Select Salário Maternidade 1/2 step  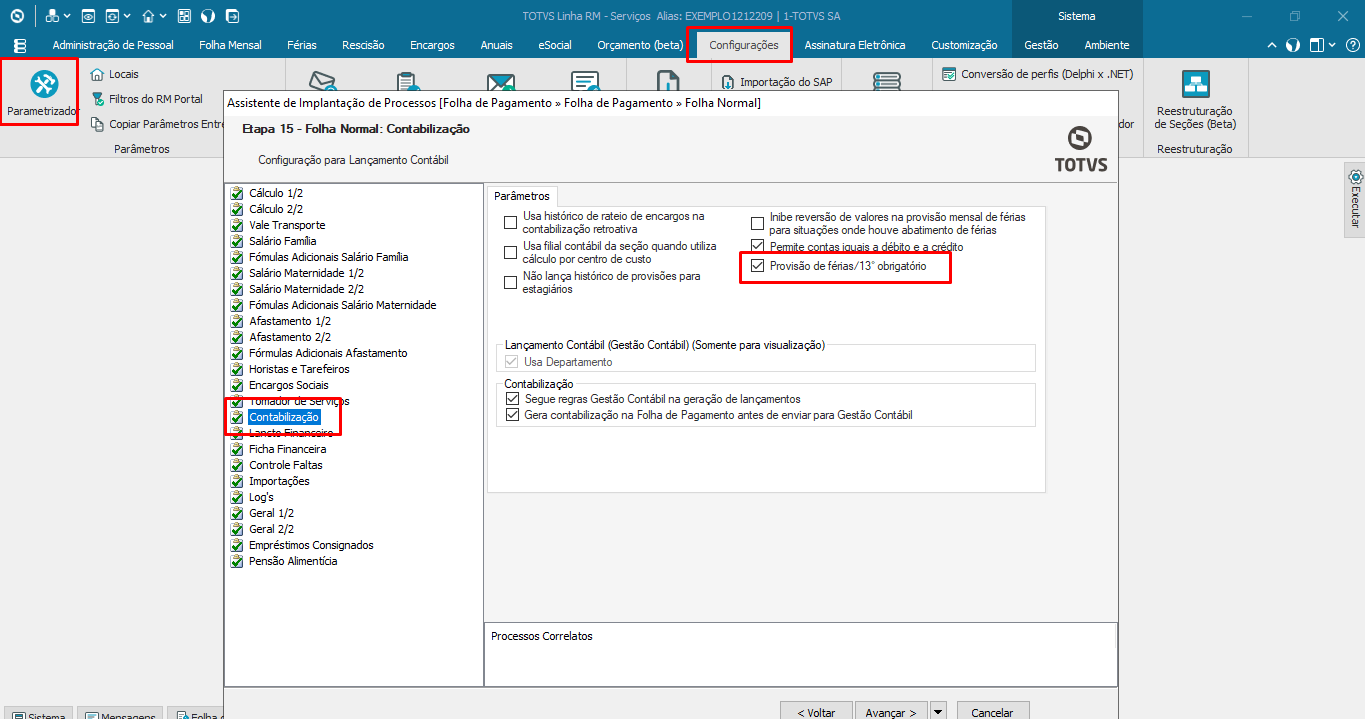tap(306, 273)
